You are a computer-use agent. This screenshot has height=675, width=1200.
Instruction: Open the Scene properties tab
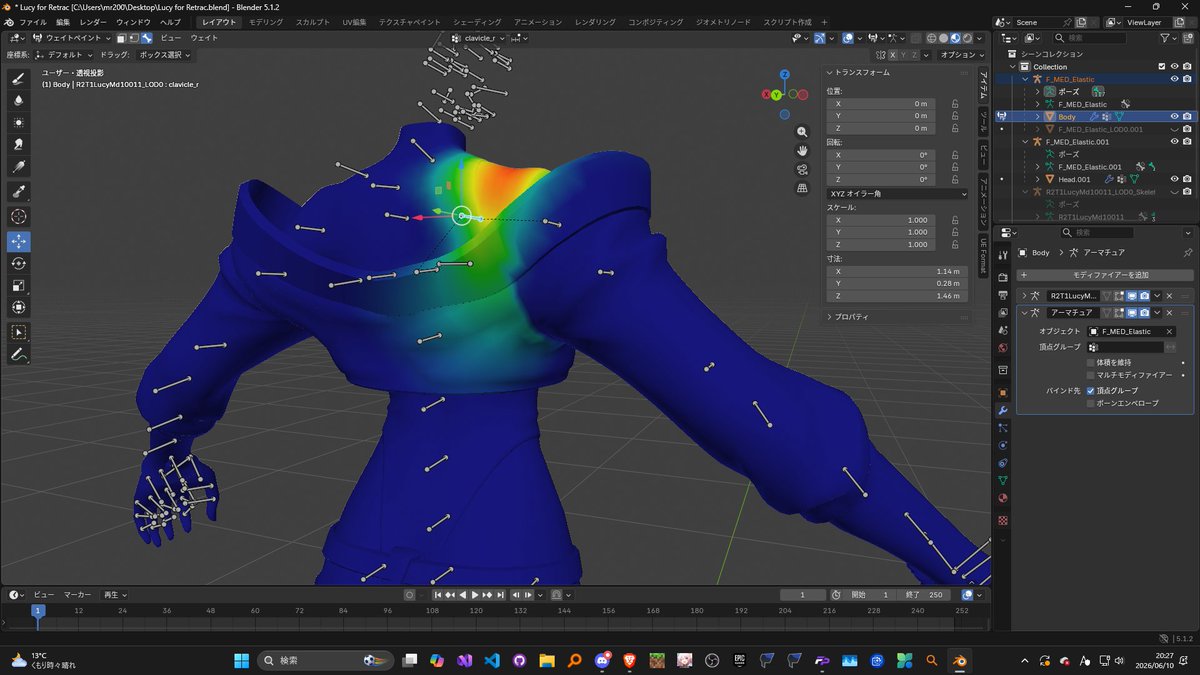click(1003, 329)
